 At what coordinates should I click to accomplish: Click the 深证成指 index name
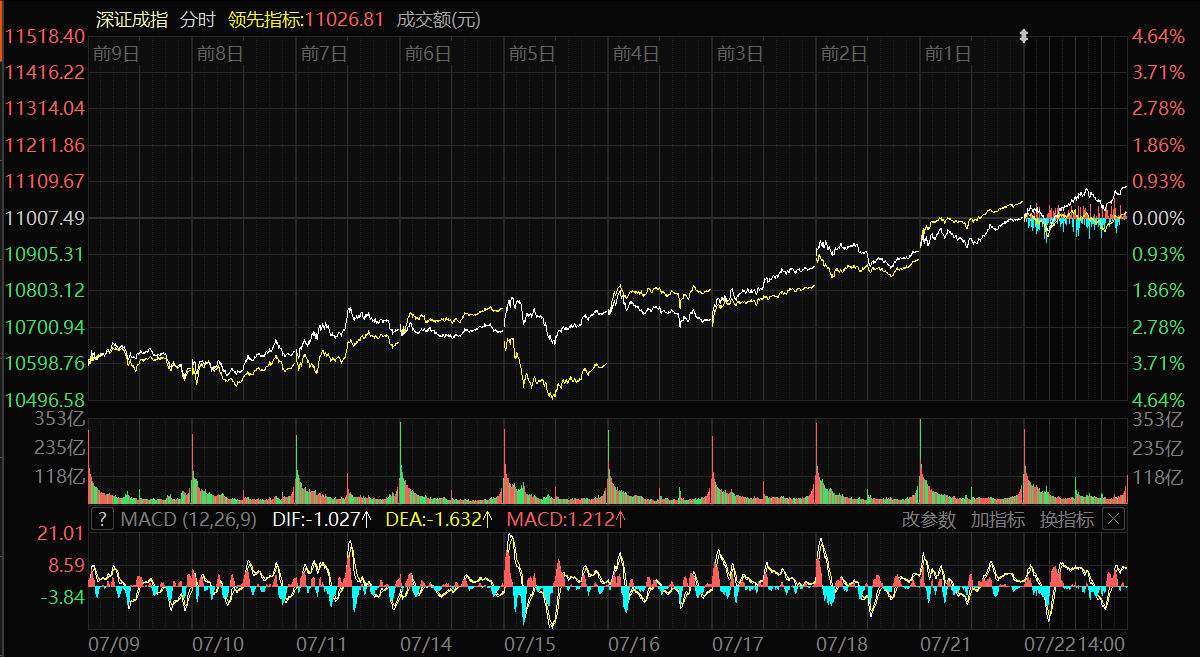click(x=131, y=20)
